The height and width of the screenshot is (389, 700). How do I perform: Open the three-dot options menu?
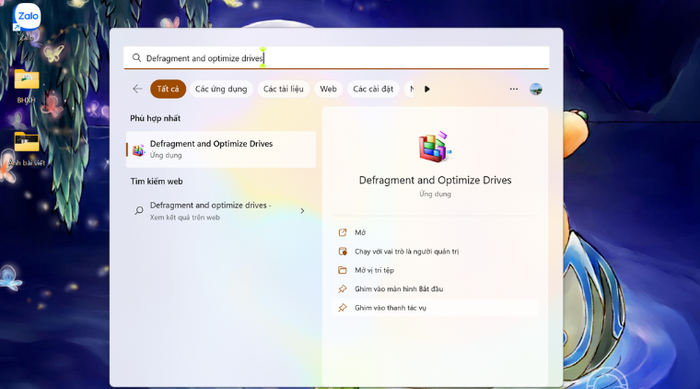pos(514,89)
